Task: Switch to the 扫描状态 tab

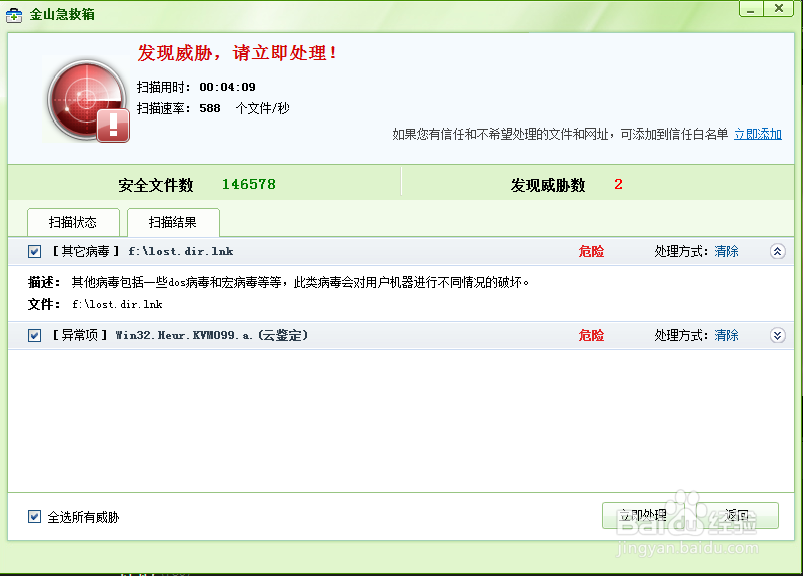Action: (x=72, y=221)
